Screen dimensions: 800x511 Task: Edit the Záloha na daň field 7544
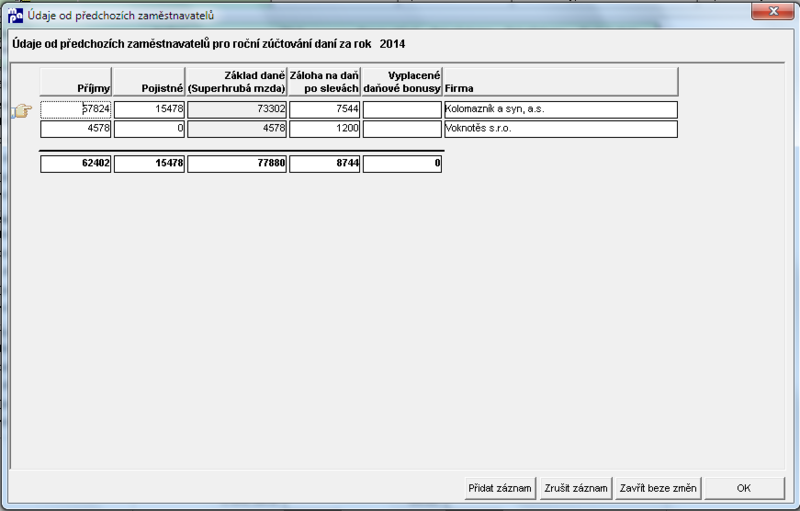click(x=324, y=109)
